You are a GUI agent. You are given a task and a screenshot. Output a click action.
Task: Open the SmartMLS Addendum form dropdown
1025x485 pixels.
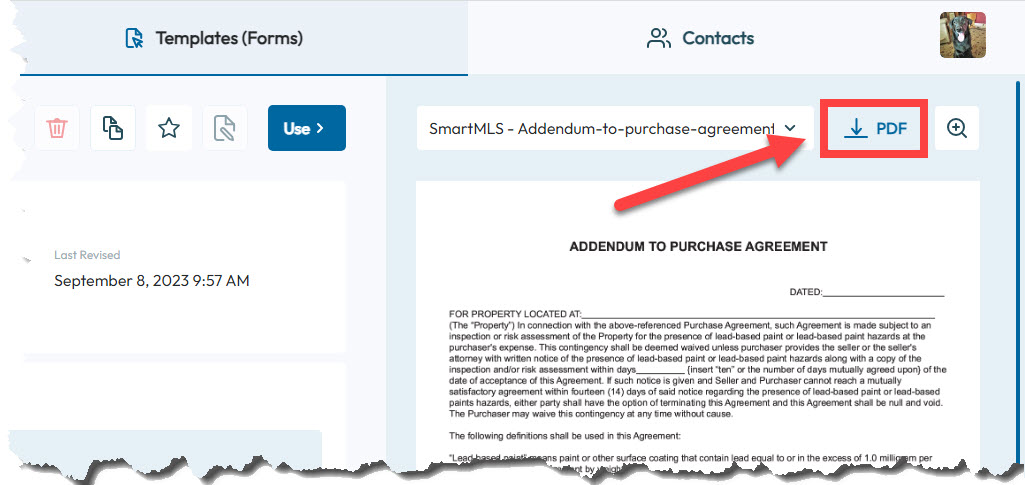[614, 128]
